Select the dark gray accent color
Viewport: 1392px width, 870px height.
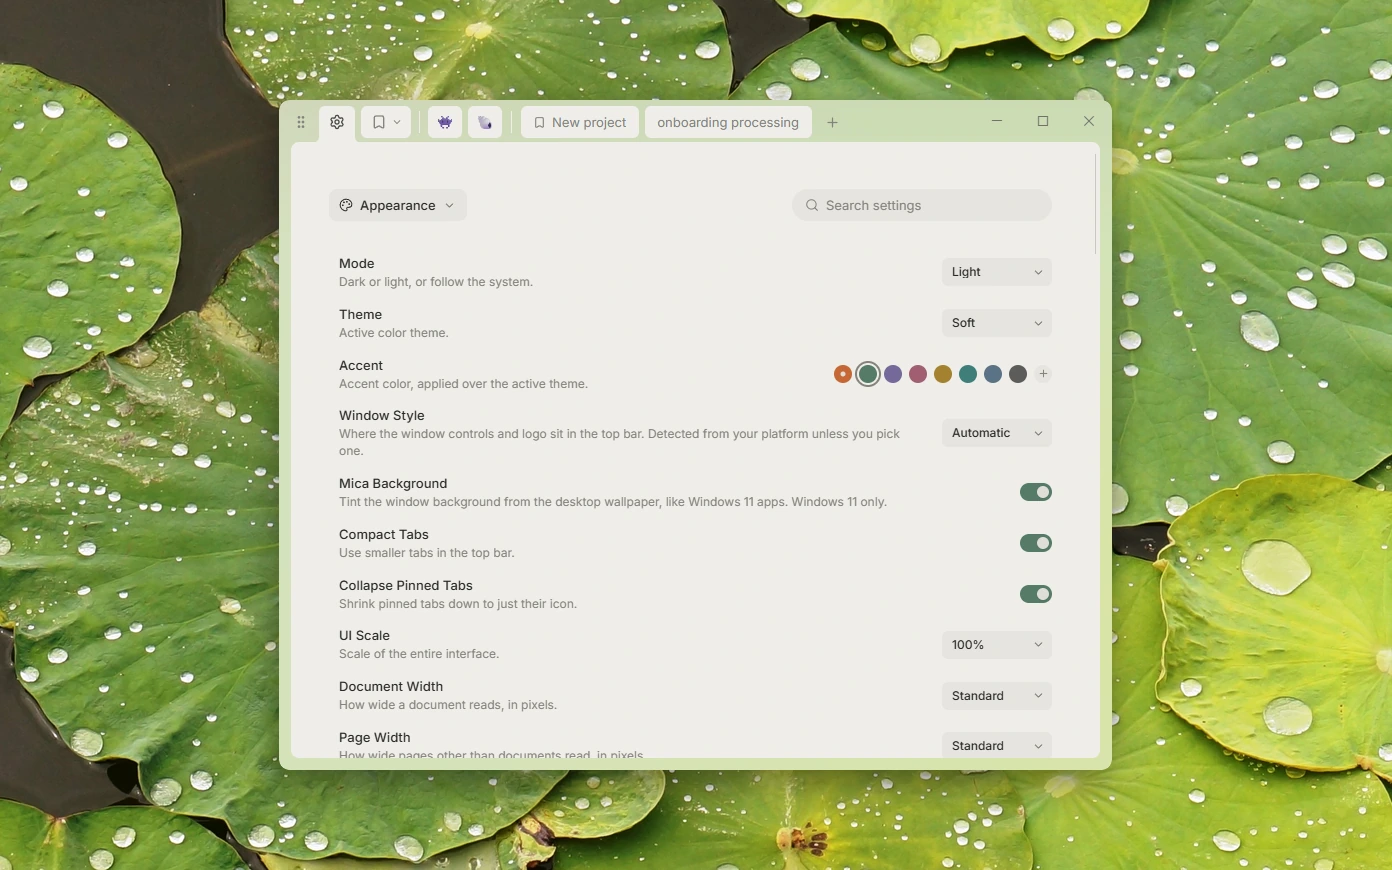1018,374
